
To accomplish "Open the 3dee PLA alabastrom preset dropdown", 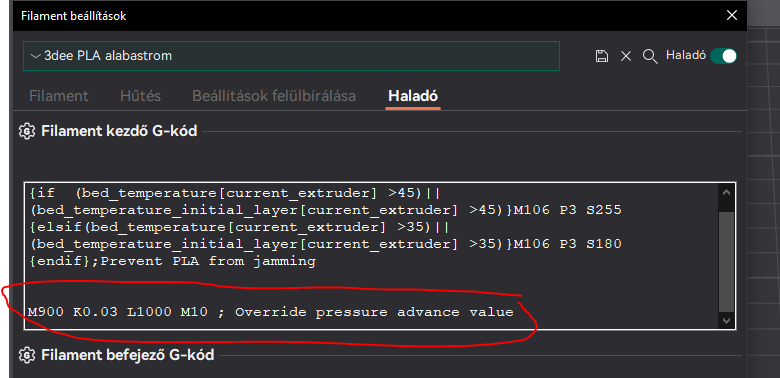I will pos(292,56).
